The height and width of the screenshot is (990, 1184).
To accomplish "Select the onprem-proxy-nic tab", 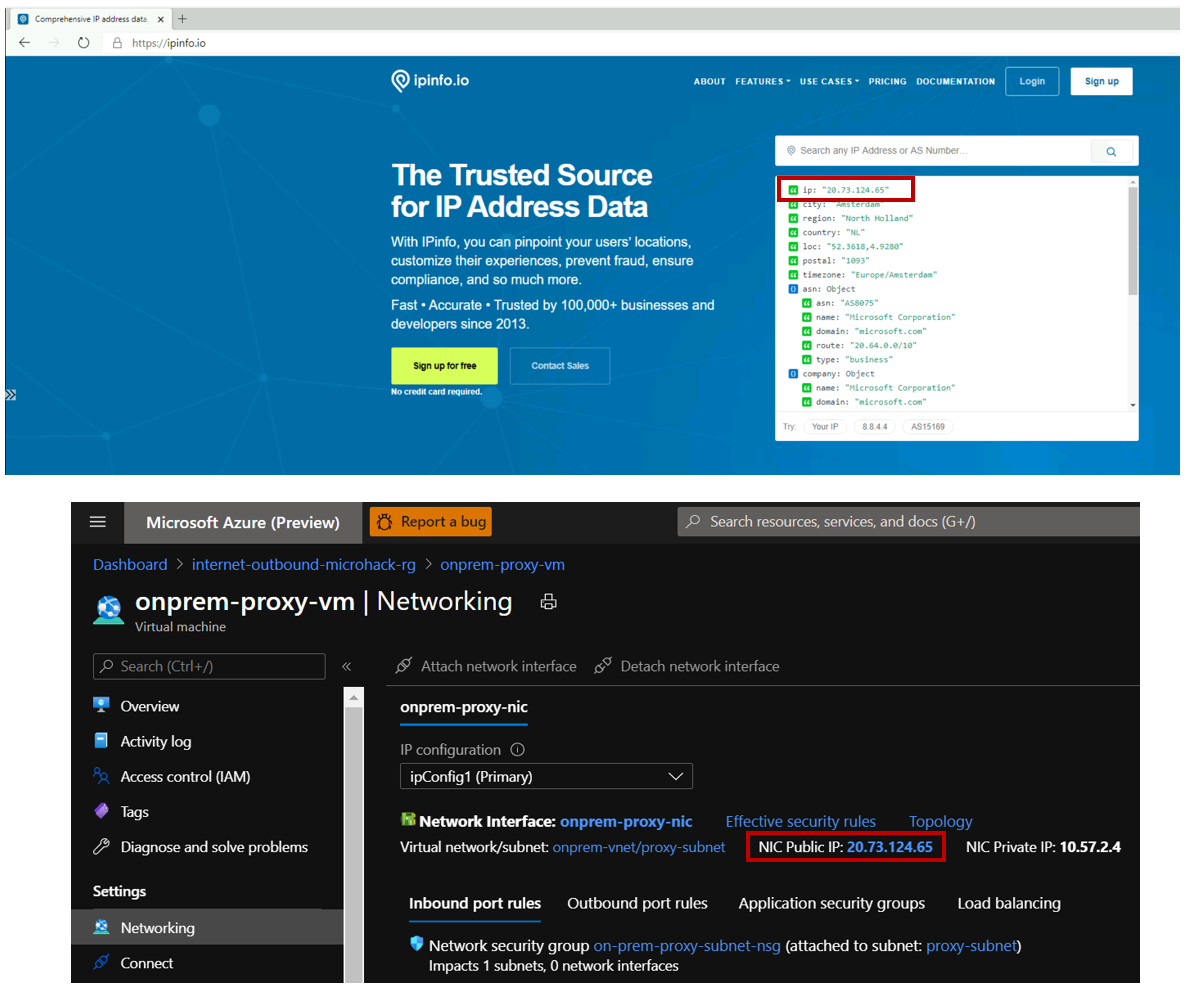I will point(464,708).
